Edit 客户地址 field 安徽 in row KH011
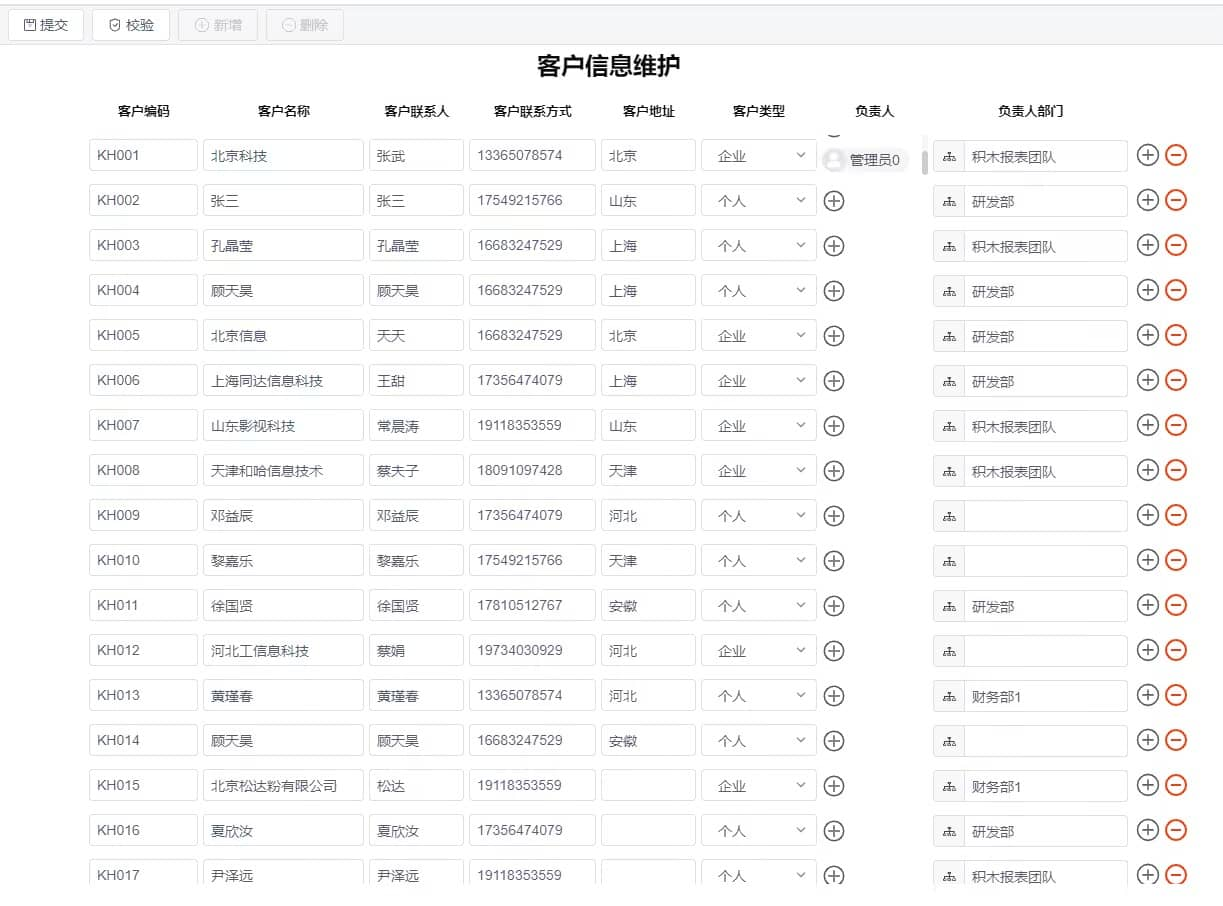Image resolution: width=1223 pixels, height=906 pixels. point(648,606)
